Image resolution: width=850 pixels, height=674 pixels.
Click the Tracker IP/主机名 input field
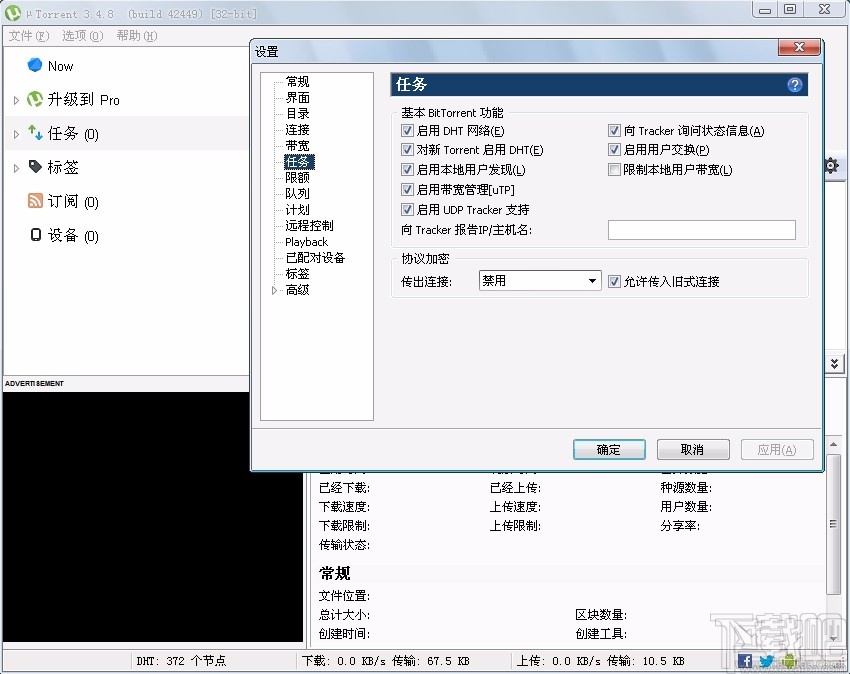(x=700, y=229)
